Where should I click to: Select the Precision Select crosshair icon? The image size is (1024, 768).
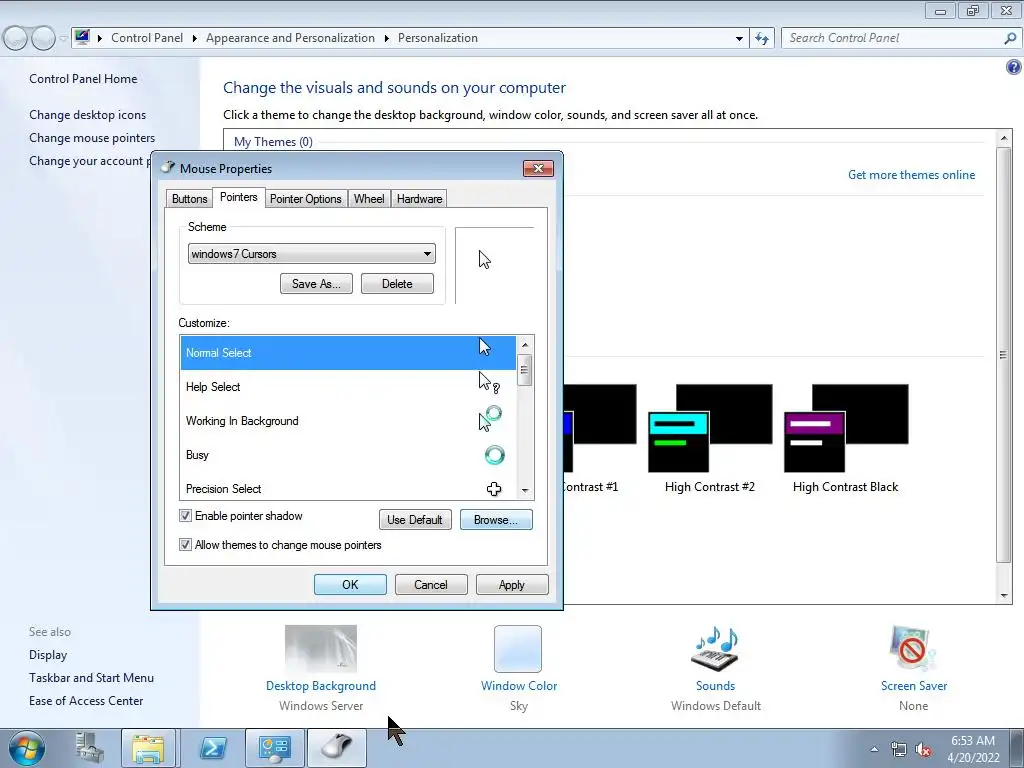494,488
